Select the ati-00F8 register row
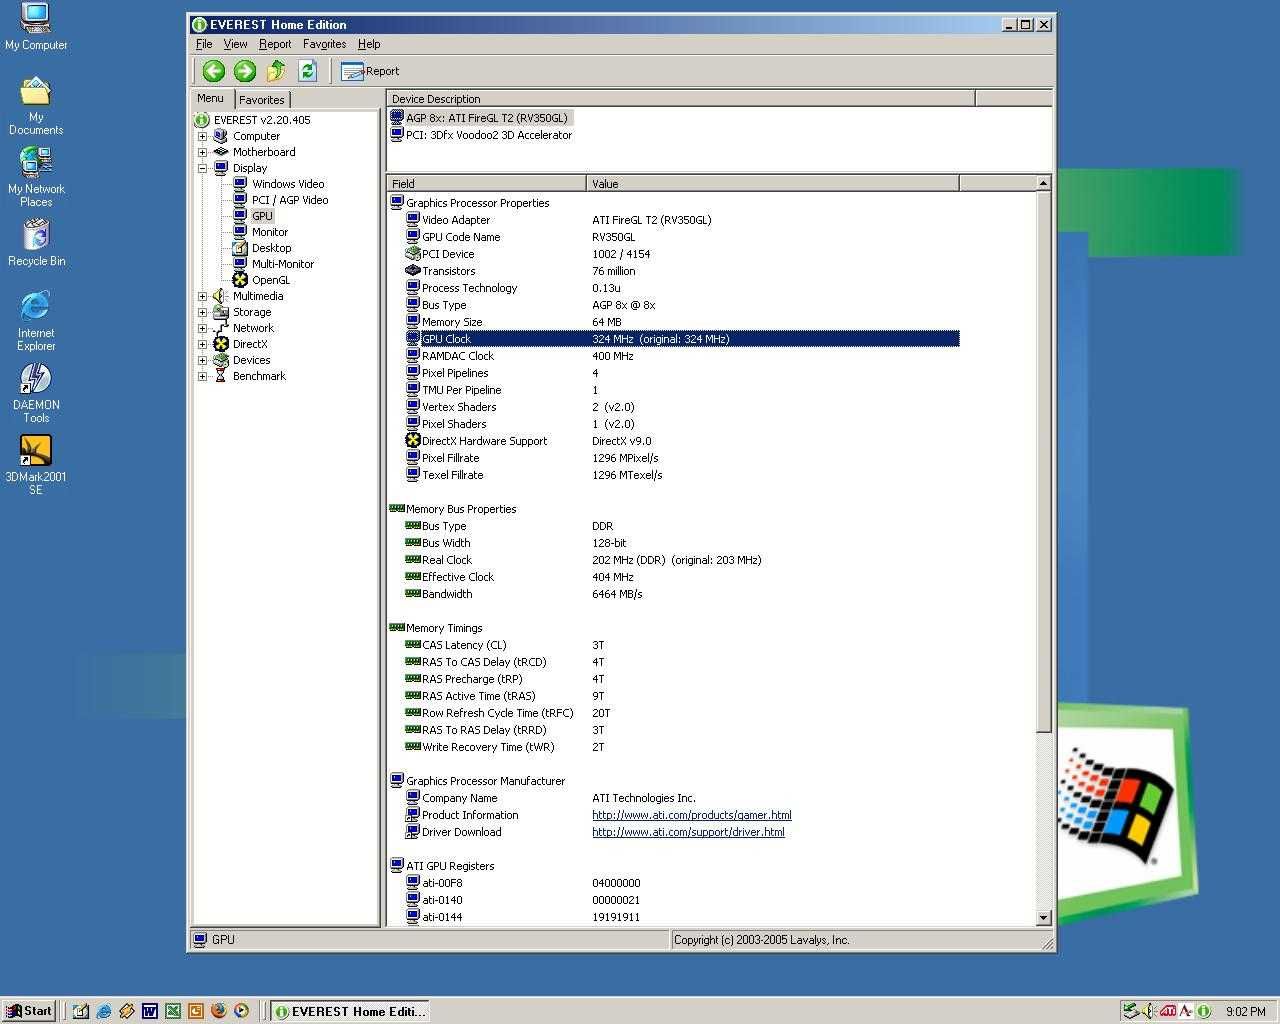Screen dimensions: 1280x1024 pos(682,883)
